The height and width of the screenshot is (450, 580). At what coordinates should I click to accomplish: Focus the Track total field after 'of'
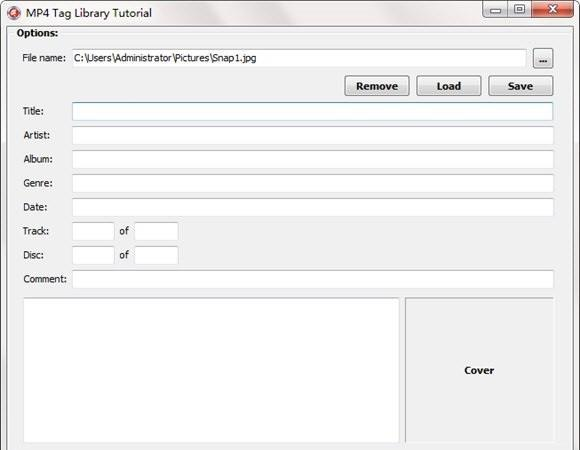pos(156,231)
